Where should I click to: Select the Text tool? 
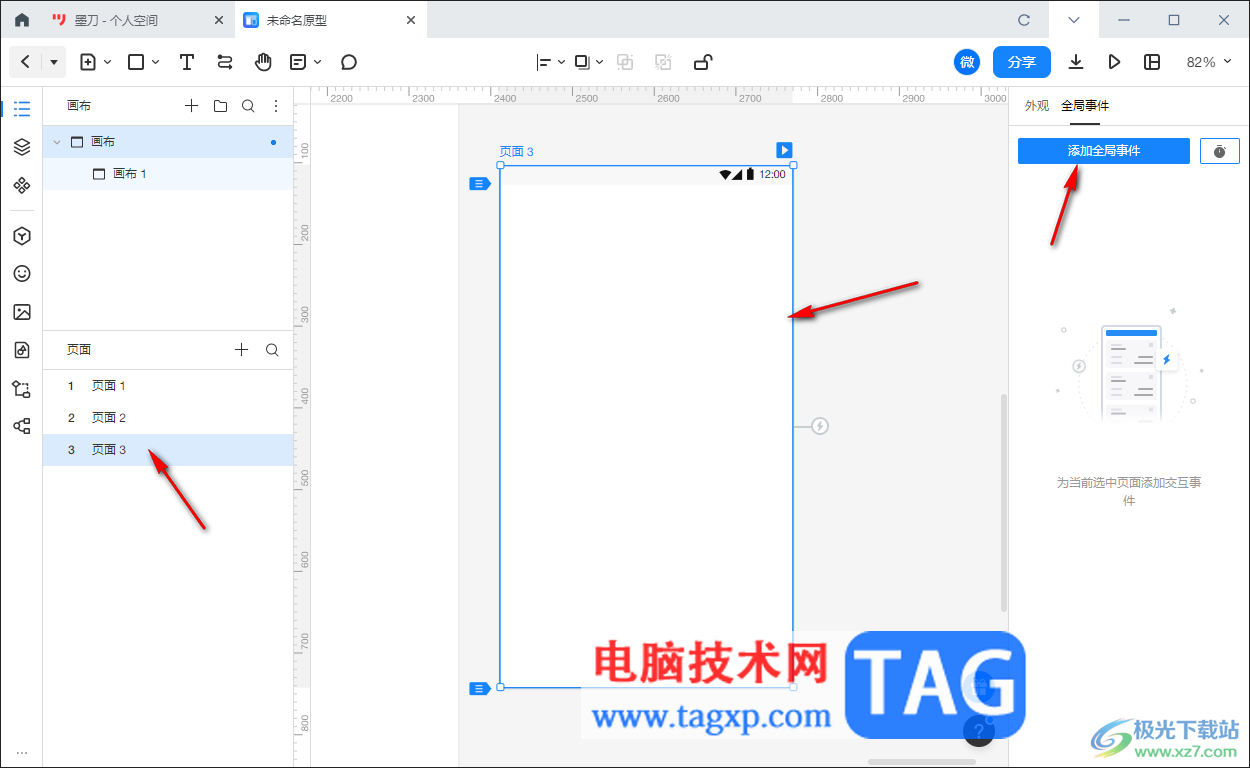[187, 62]
